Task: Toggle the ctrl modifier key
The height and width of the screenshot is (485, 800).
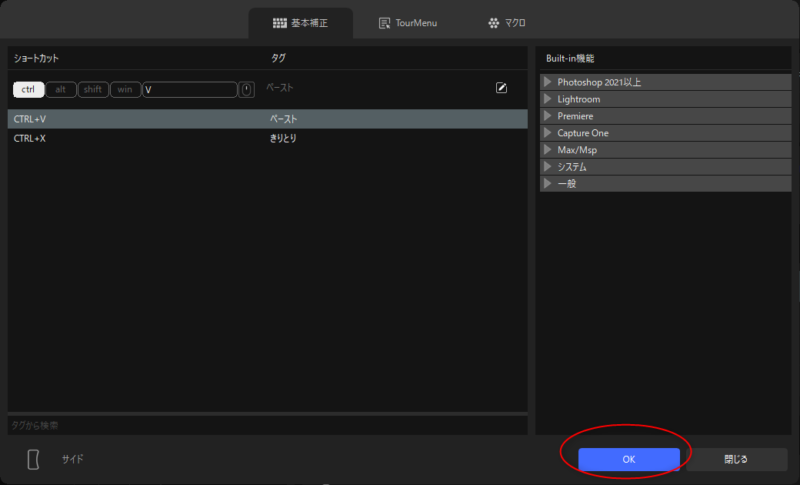Action: tap(28, 89)
